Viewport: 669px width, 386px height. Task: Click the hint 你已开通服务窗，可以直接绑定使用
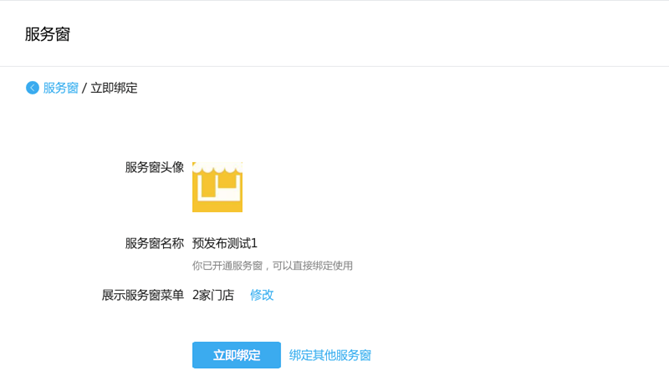point(272,266)
